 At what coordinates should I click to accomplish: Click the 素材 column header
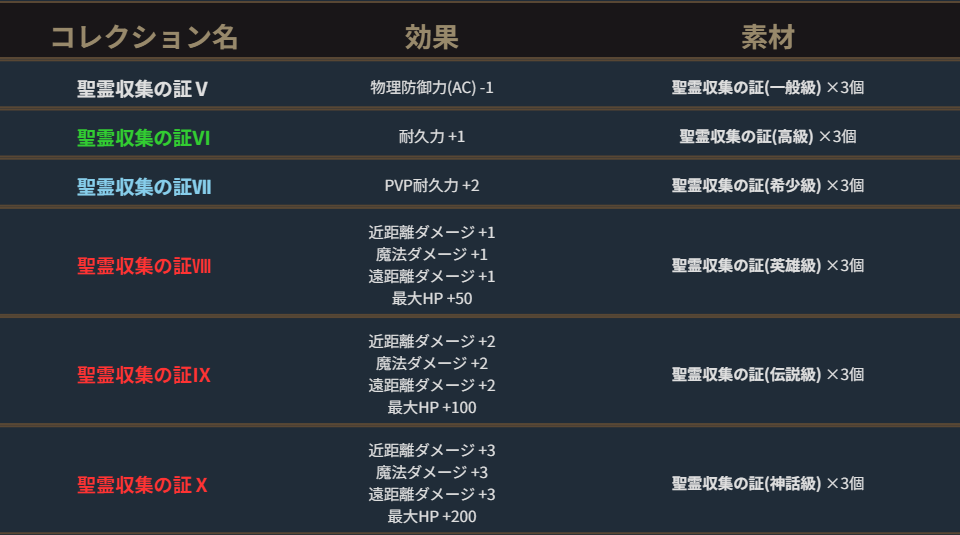[x=767, y=38]
